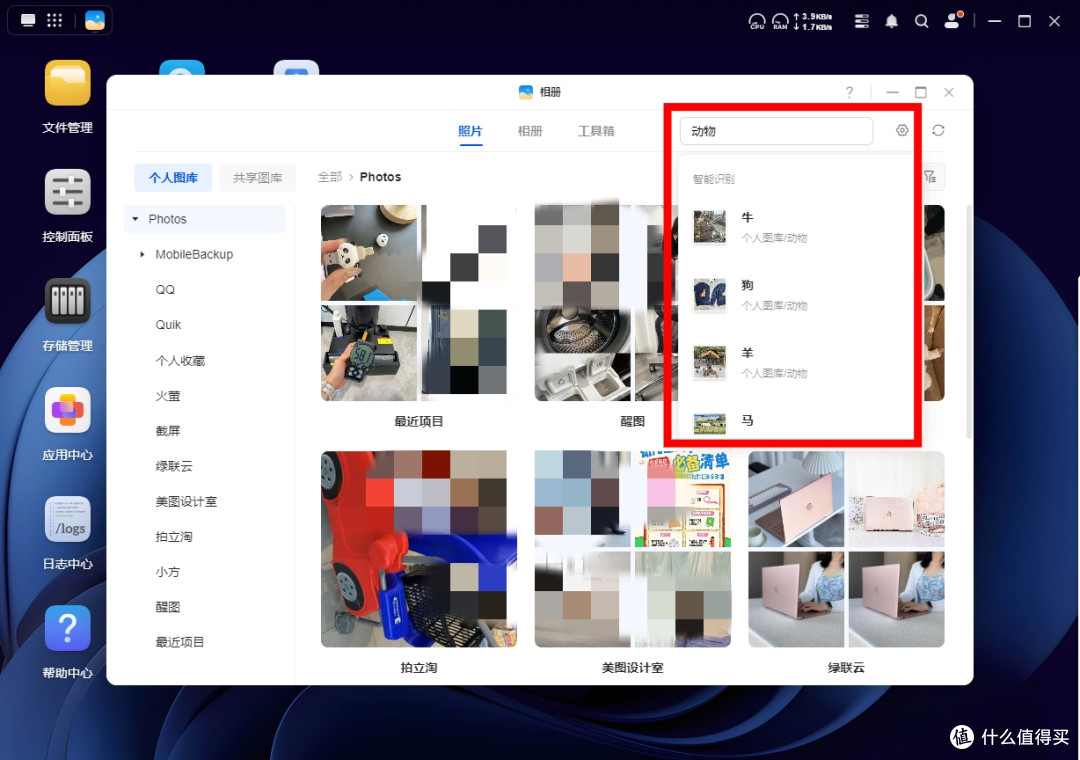
Task: Select the 共享图库 library
Action: 258,178
